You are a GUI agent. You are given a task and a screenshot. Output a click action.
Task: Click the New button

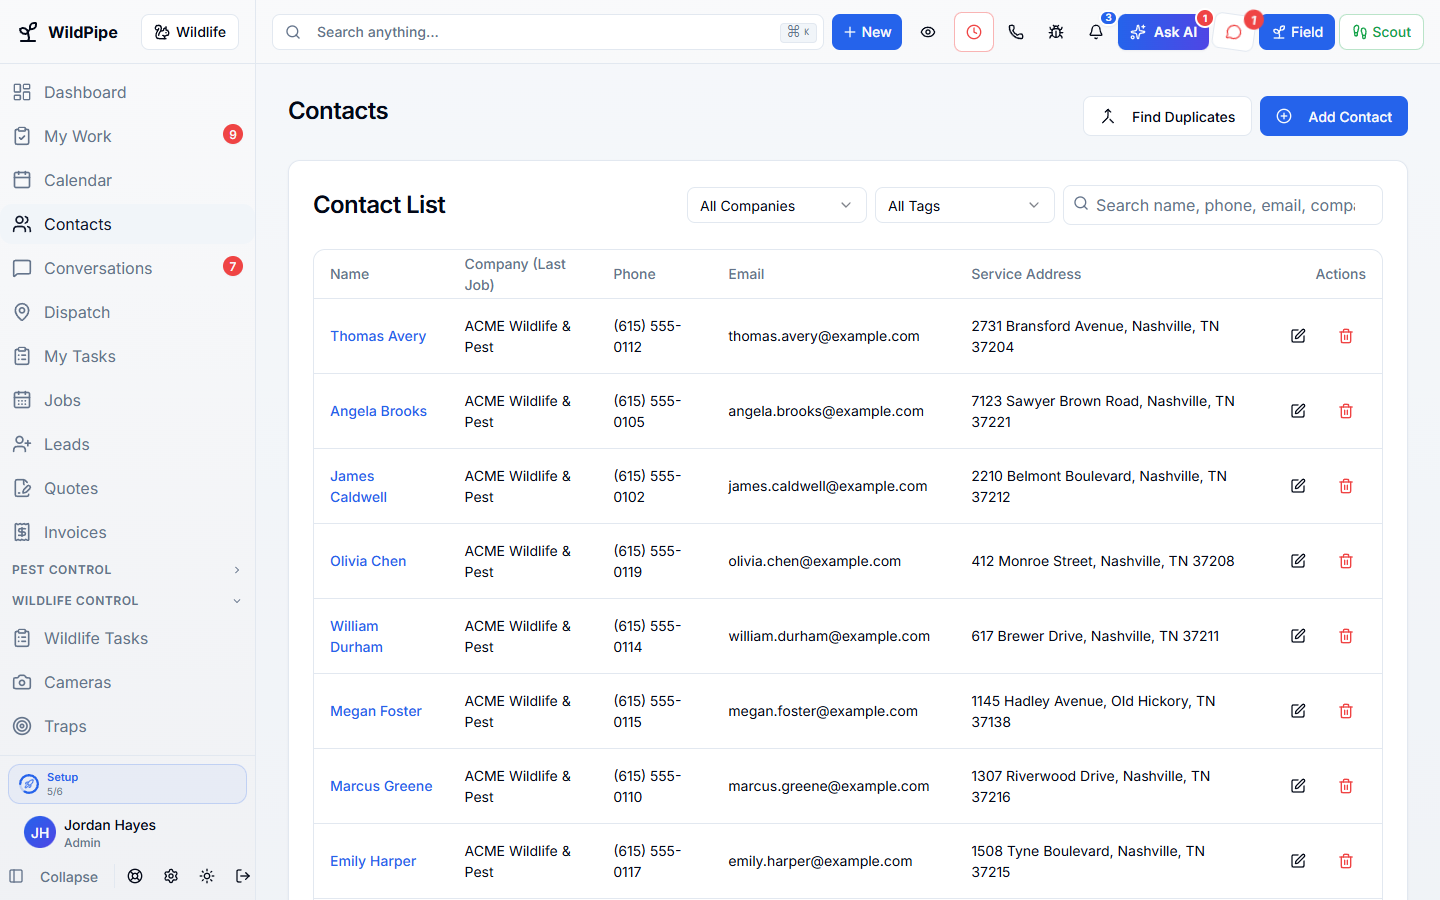click(867, 32)
